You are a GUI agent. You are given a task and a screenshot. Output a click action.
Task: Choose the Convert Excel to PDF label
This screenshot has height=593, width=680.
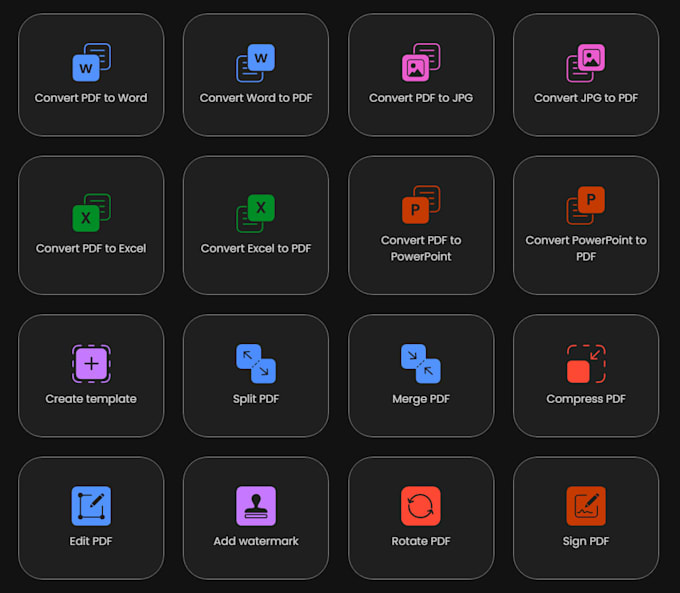coord(256,249)
